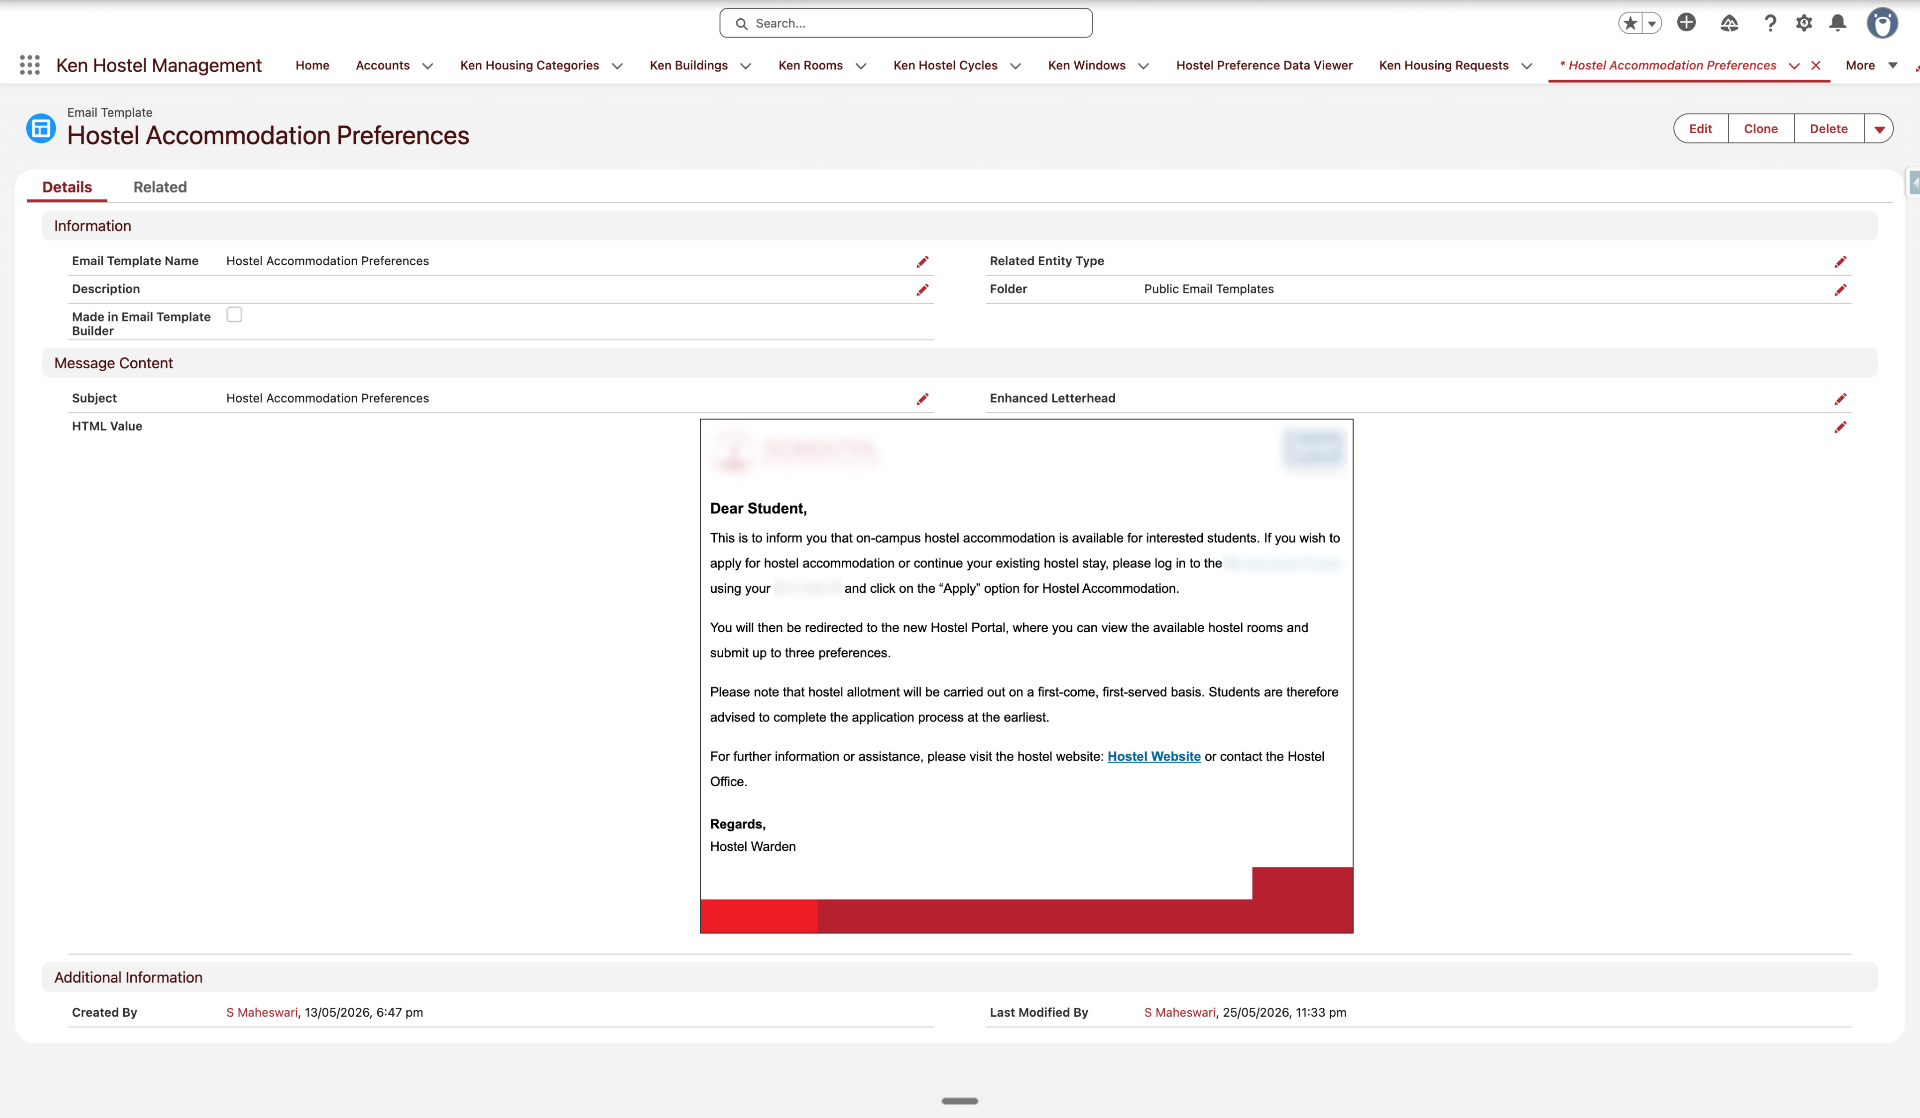Go to the Home tab

point(312,66)
